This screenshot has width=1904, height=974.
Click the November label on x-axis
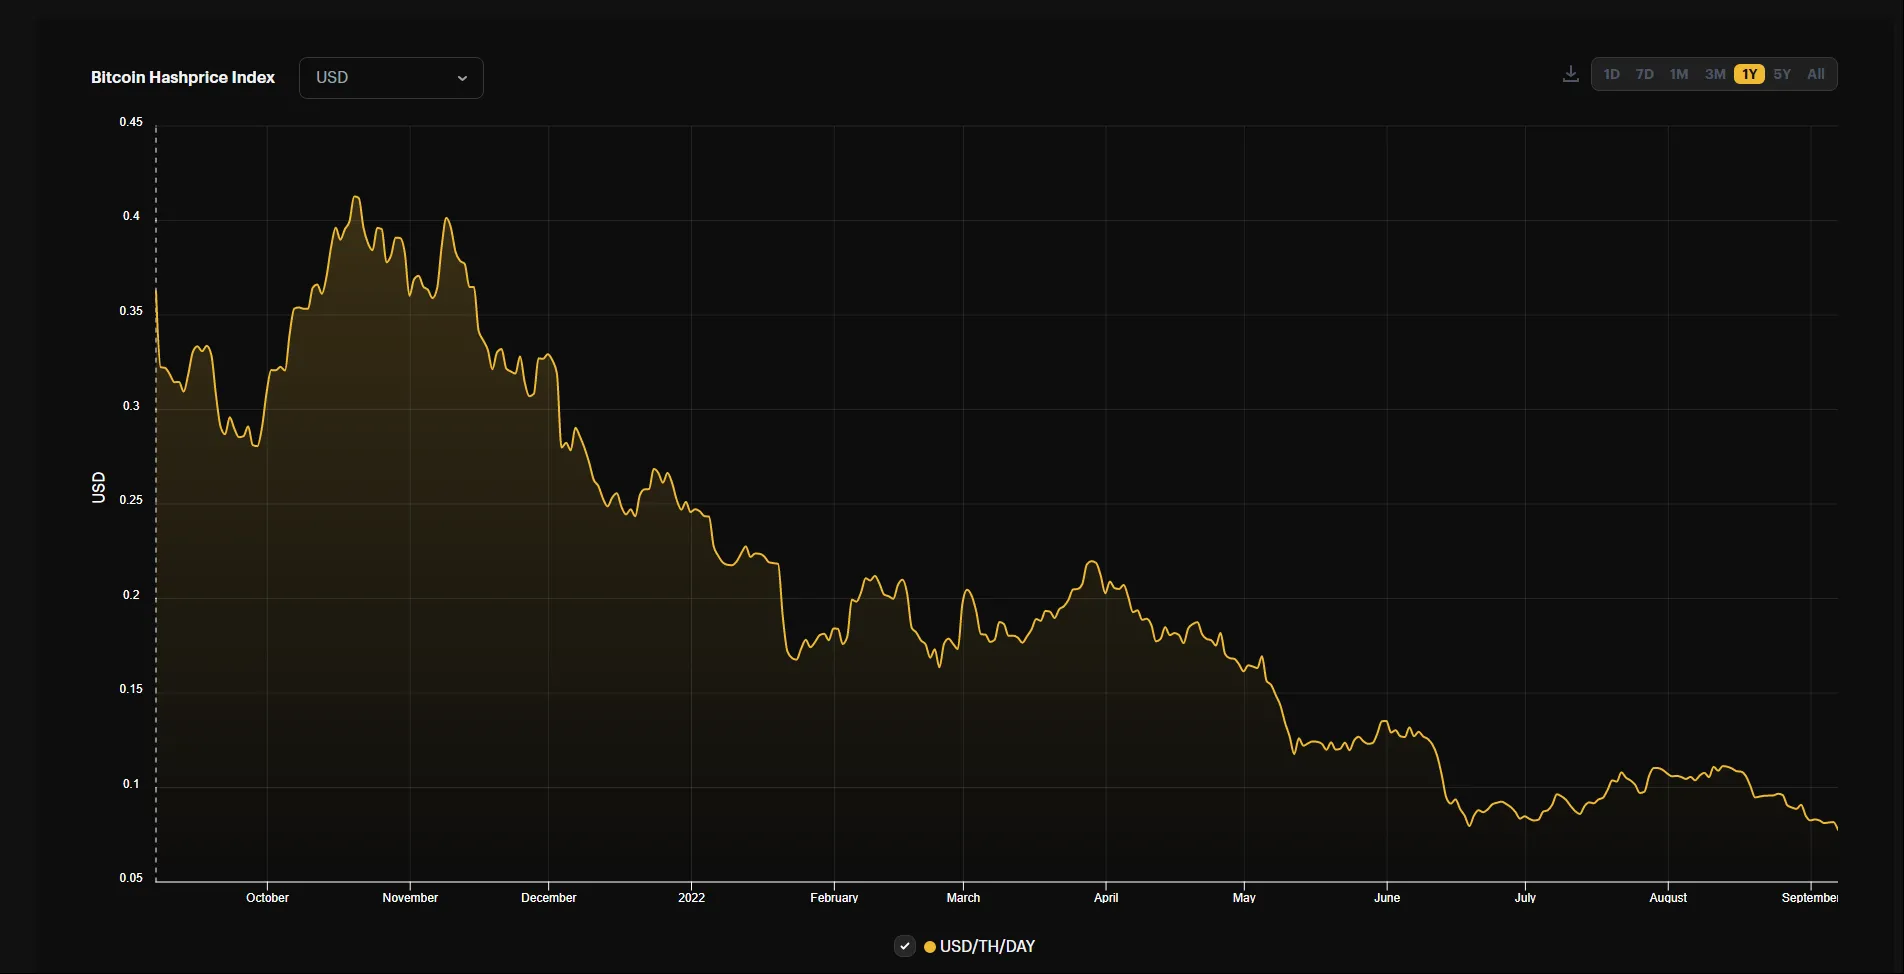pos(410,897)
